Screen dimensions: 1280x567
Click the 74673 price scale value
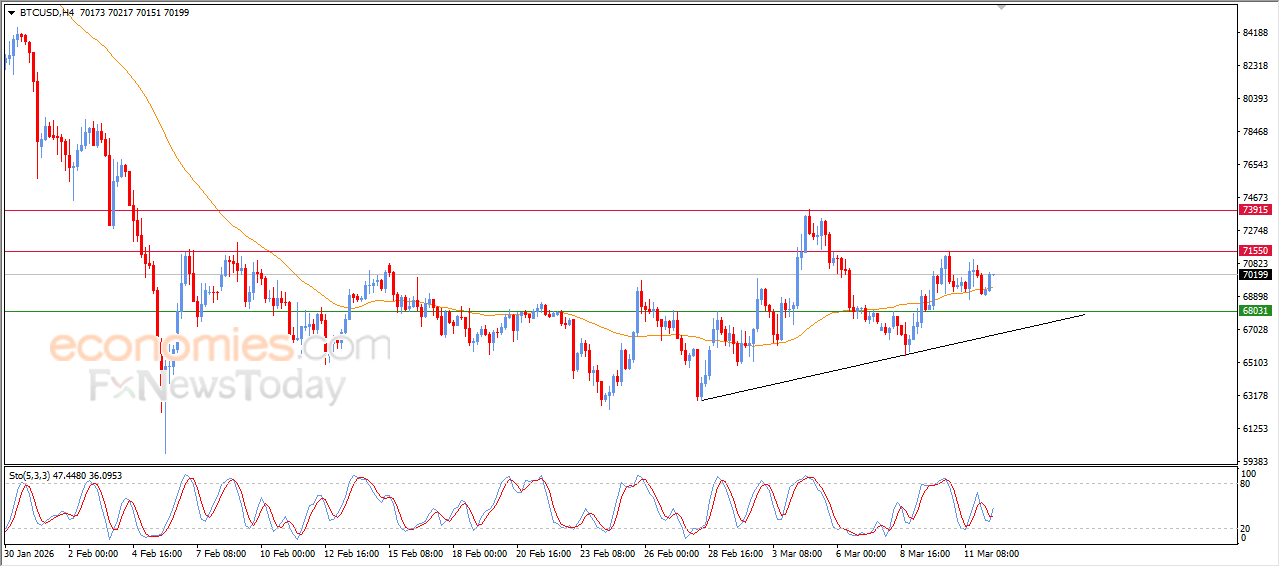(x=1255, y=198)
